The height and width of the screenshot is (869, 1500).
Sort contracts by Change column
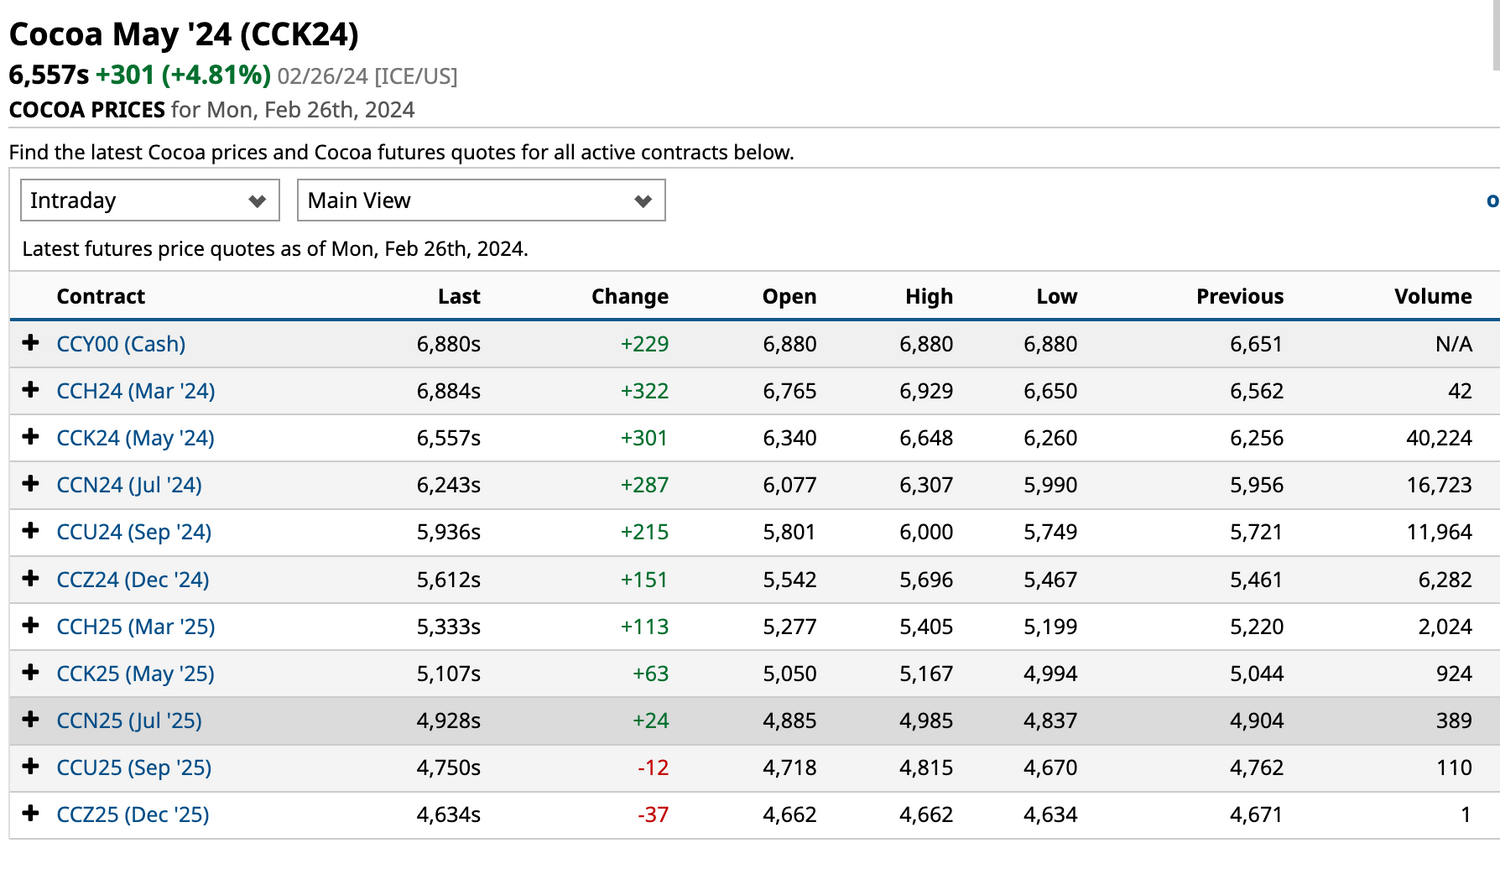click(630, 296)
